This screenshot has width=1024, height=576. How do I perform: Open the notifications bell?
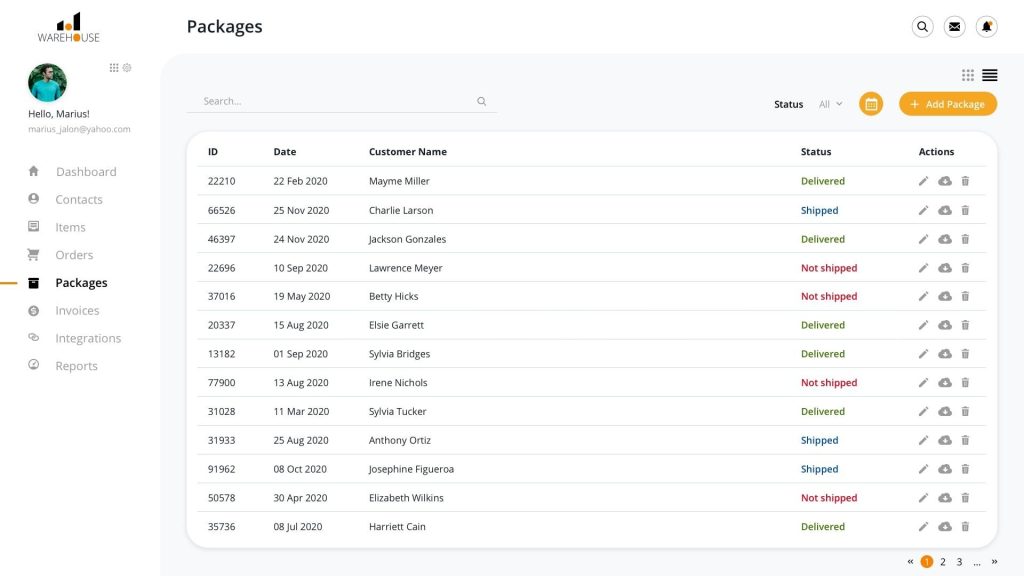(x=987, y=27)
